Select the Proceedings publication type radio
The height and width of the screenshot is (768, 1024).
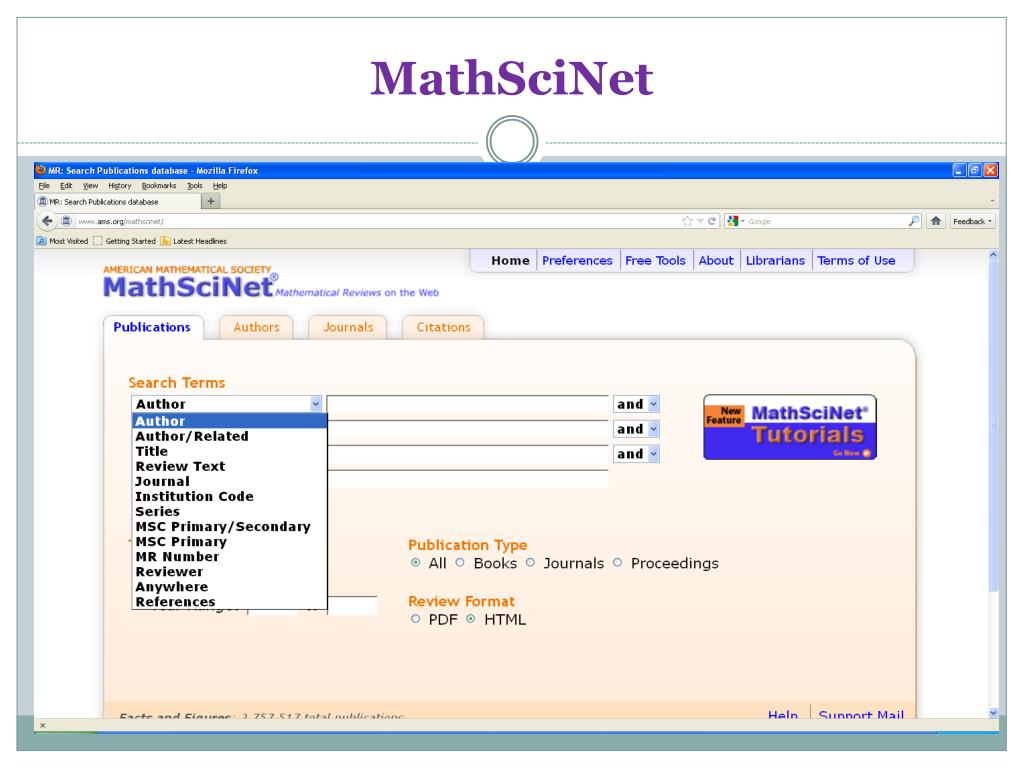tap(618, 562)
